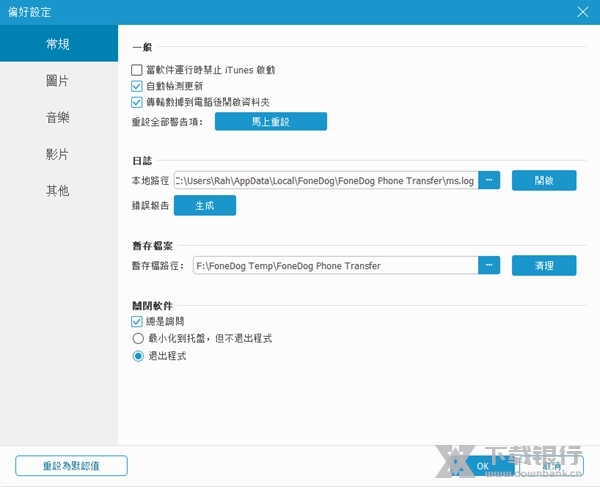This screenshot has height=487, width=600.
Task: Click the temp file path field
Action: [336, 265]
